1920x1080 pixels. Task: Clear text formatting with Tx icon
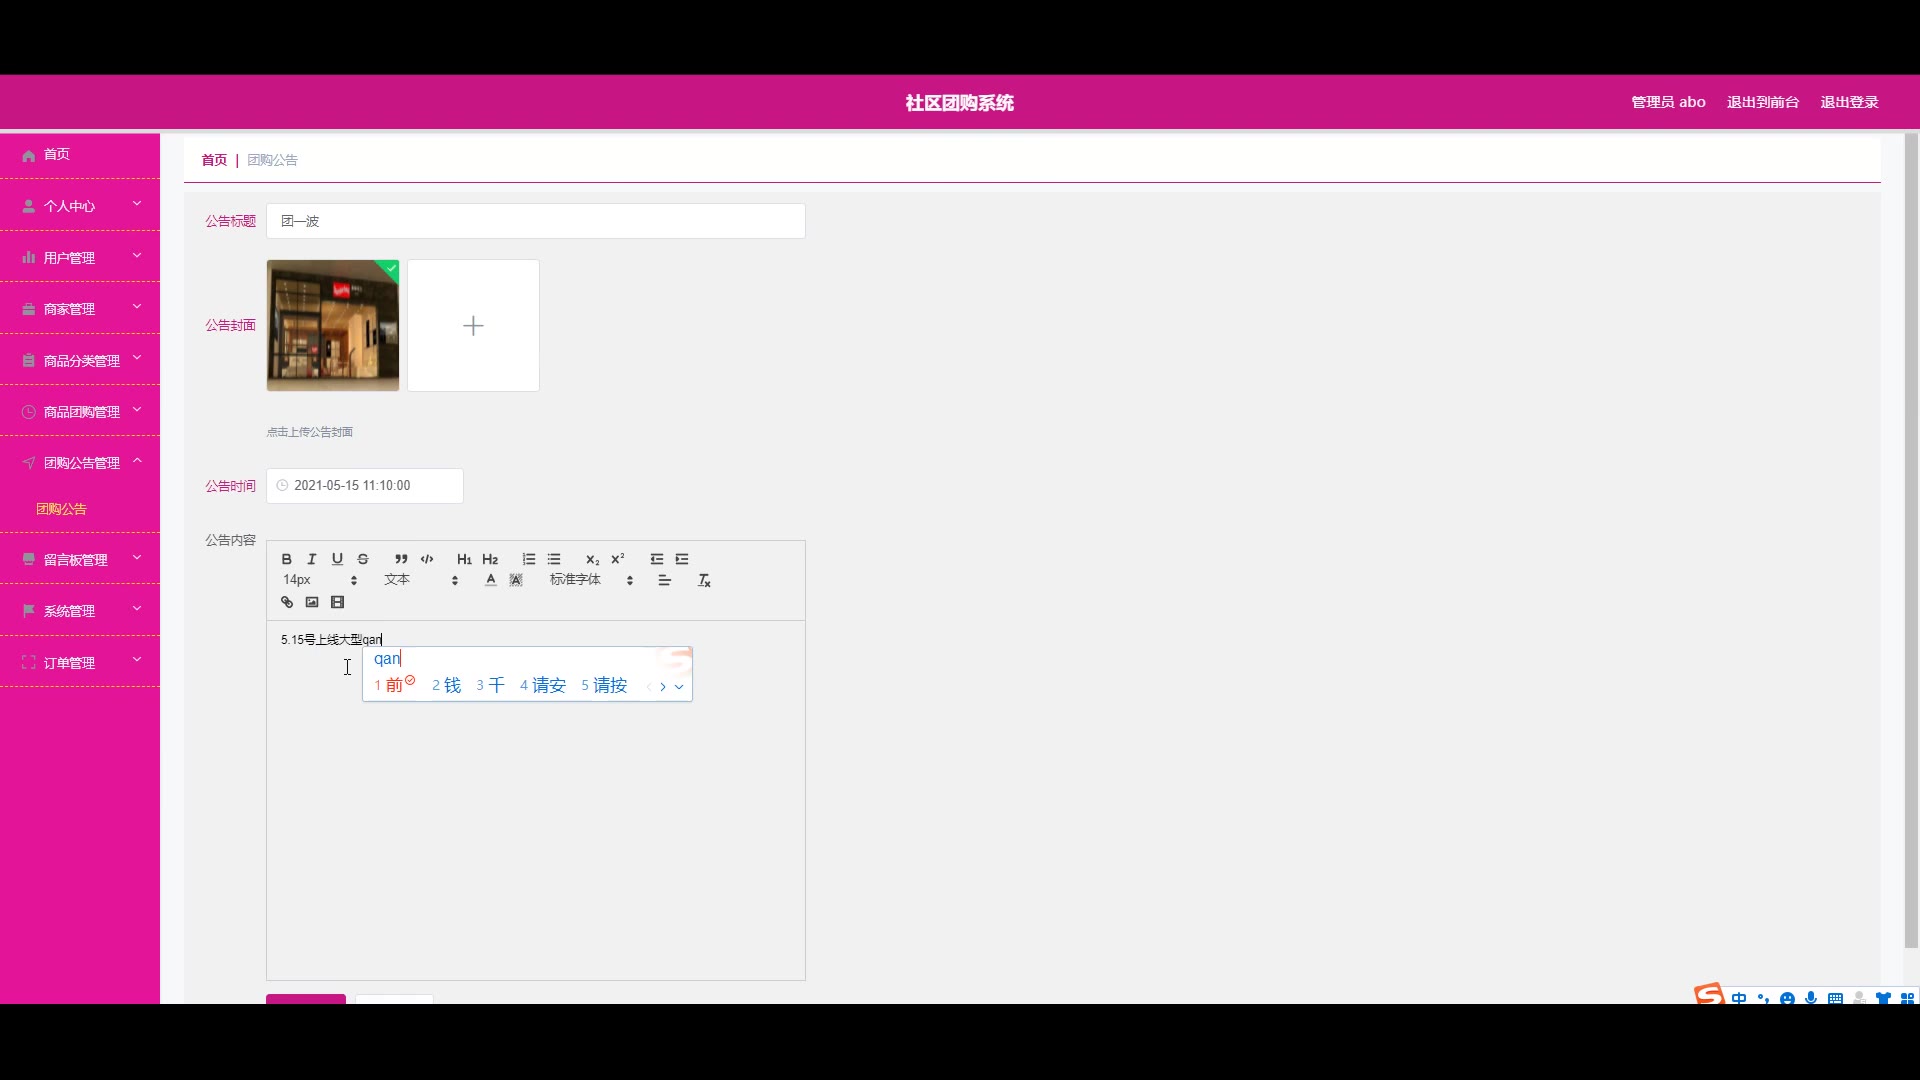[x=704, y=580]
